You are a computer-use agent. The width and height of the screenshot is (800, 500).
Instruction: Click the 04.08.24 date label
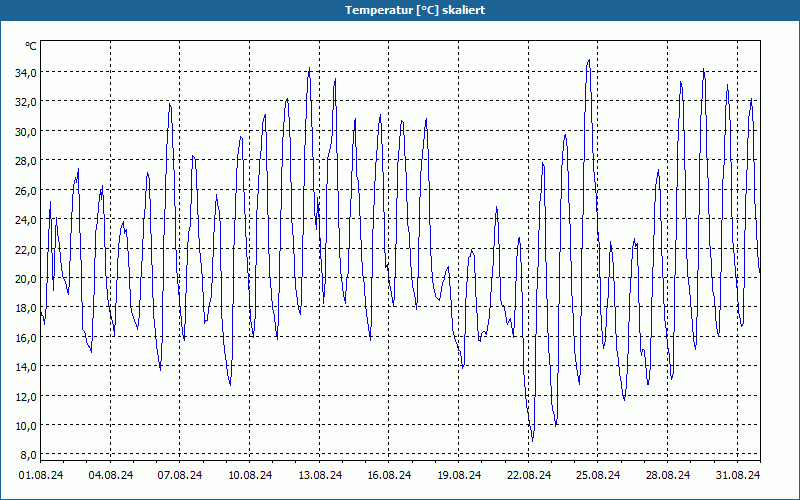tap(111, 475)
